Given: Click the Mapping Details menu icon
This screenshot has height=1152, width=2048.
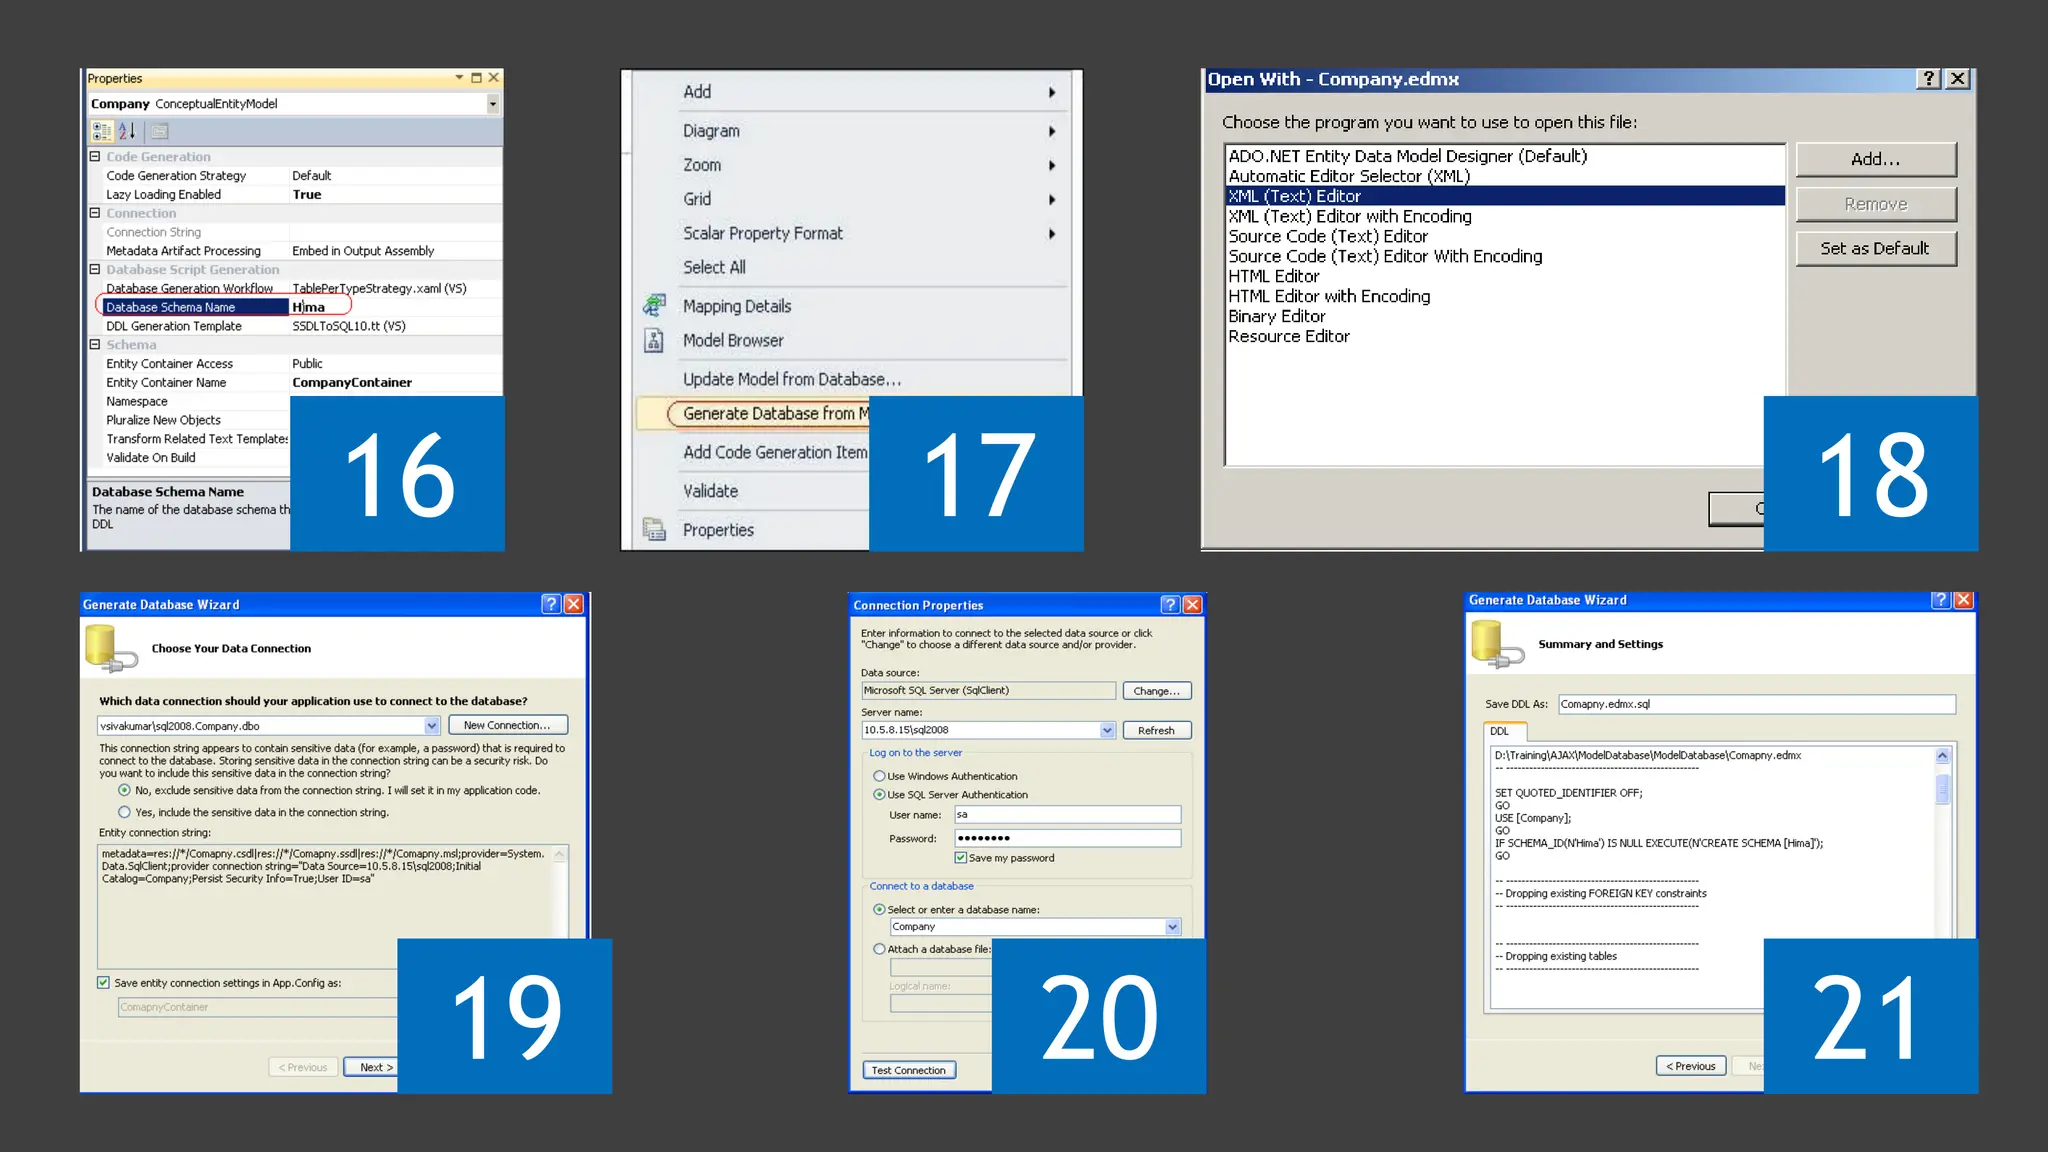Looking at the screenshot, I should pos(655,306).
